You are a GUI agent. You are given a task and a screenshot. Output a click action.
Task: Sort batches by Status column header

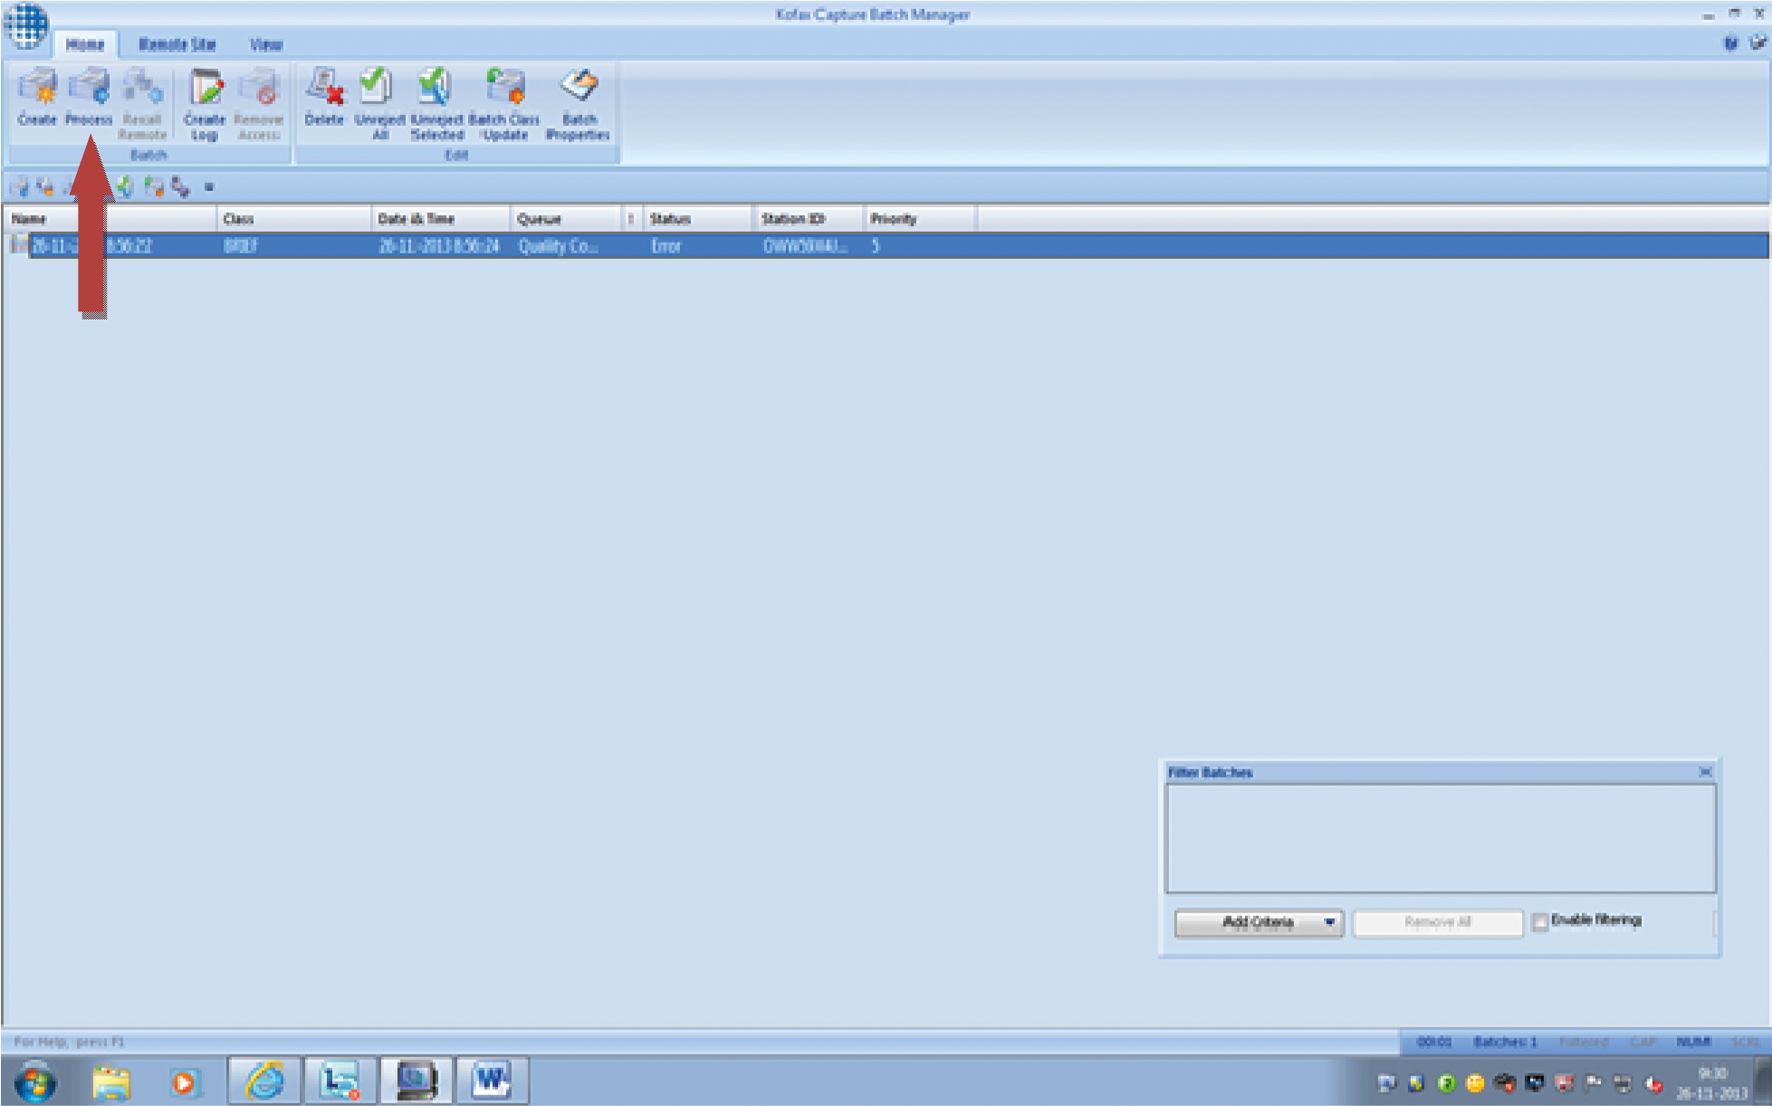[x=670, y=219]
